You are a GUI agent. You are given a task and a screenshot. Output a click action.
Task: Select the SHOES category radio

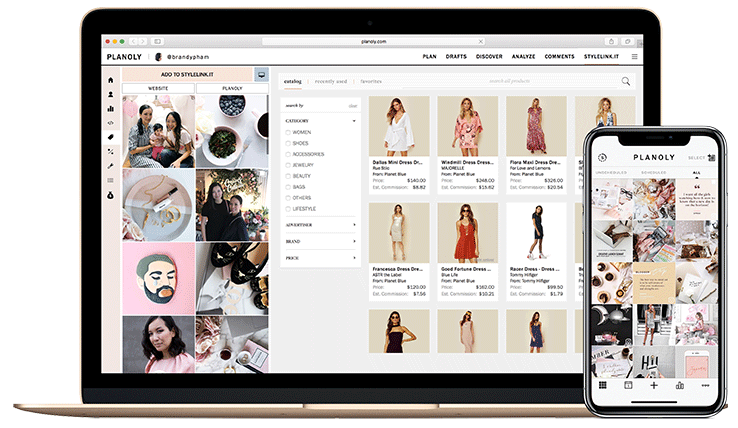(x=288, y=143)
